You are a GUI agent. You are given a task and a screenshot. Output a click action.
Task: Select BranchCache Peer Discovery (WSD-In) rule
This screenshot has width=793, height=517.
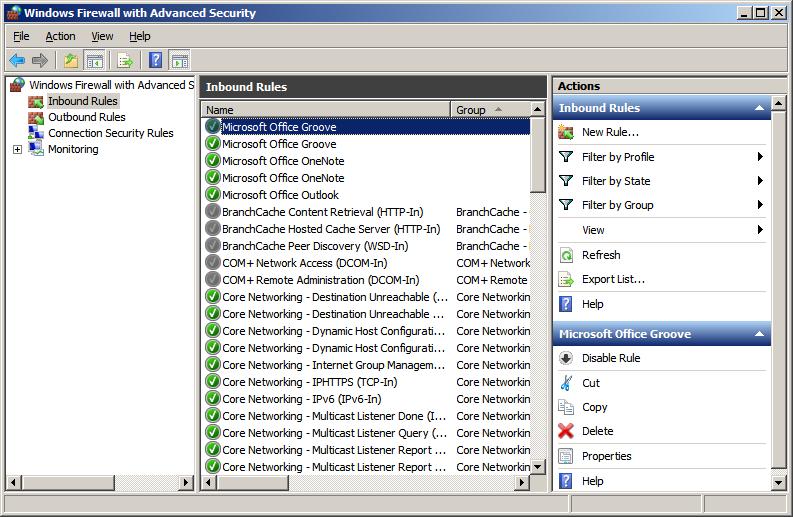[x=367, y=246]
